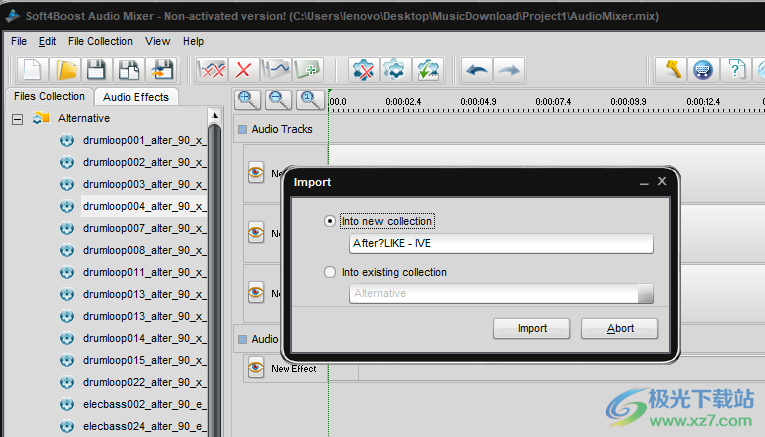
Task: Switch to the Audio Effects tab
Action: pyautogui.click(x=137, y=97)
